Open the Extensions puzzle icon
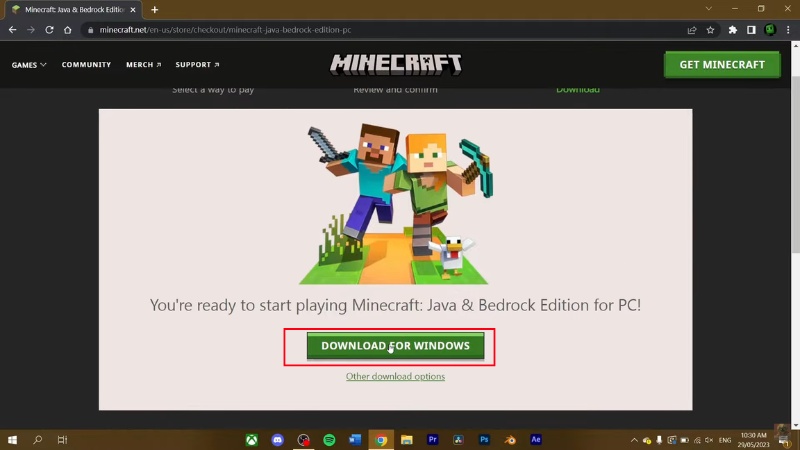Image resolution: width=800 pixels, height=450 pixels. [733, 30]
